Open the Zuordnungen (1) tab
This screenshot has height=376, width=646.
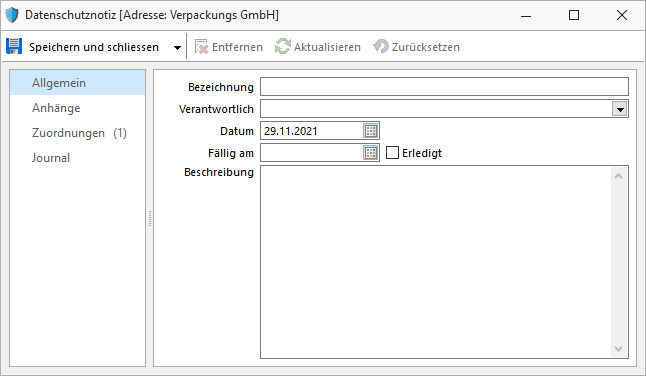77,133
